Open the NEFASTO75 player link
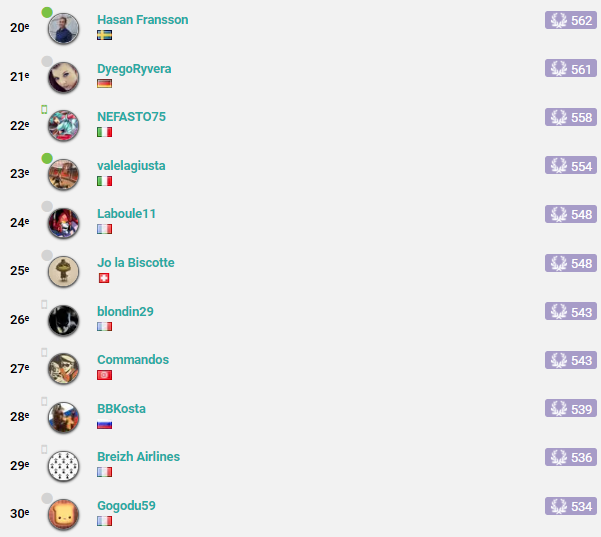Screen dimensions: 601x537 [131, 117]
